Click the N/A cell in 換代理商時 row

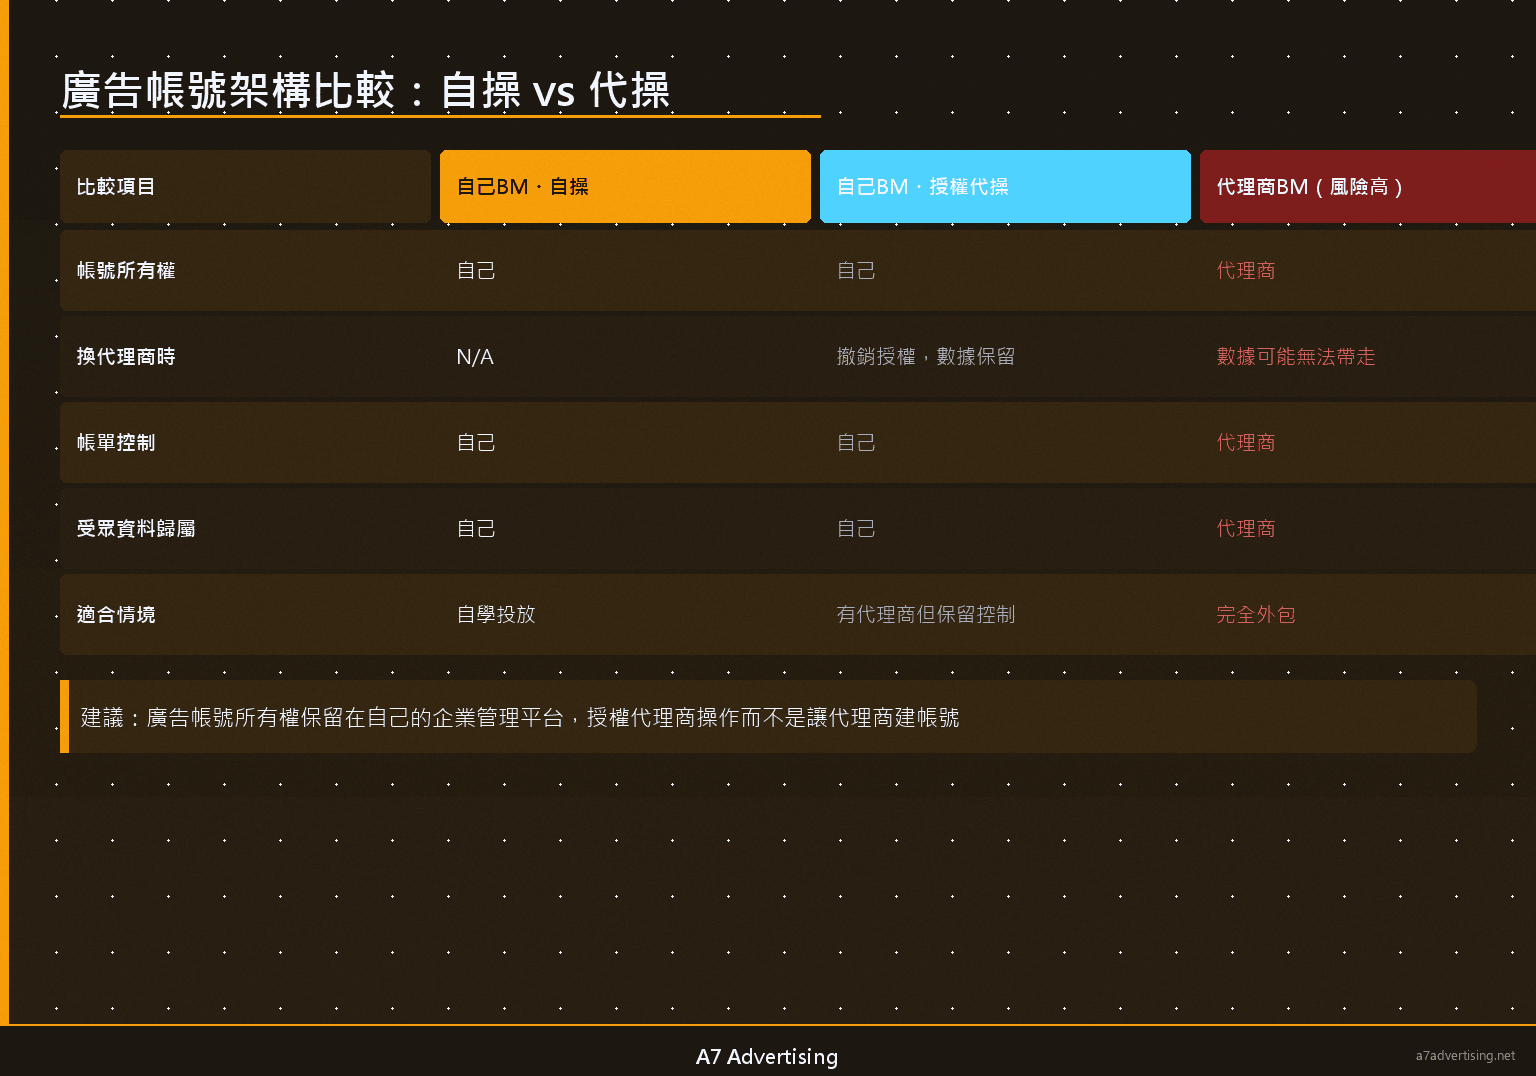pyautogui.click(x=475, y=357)
